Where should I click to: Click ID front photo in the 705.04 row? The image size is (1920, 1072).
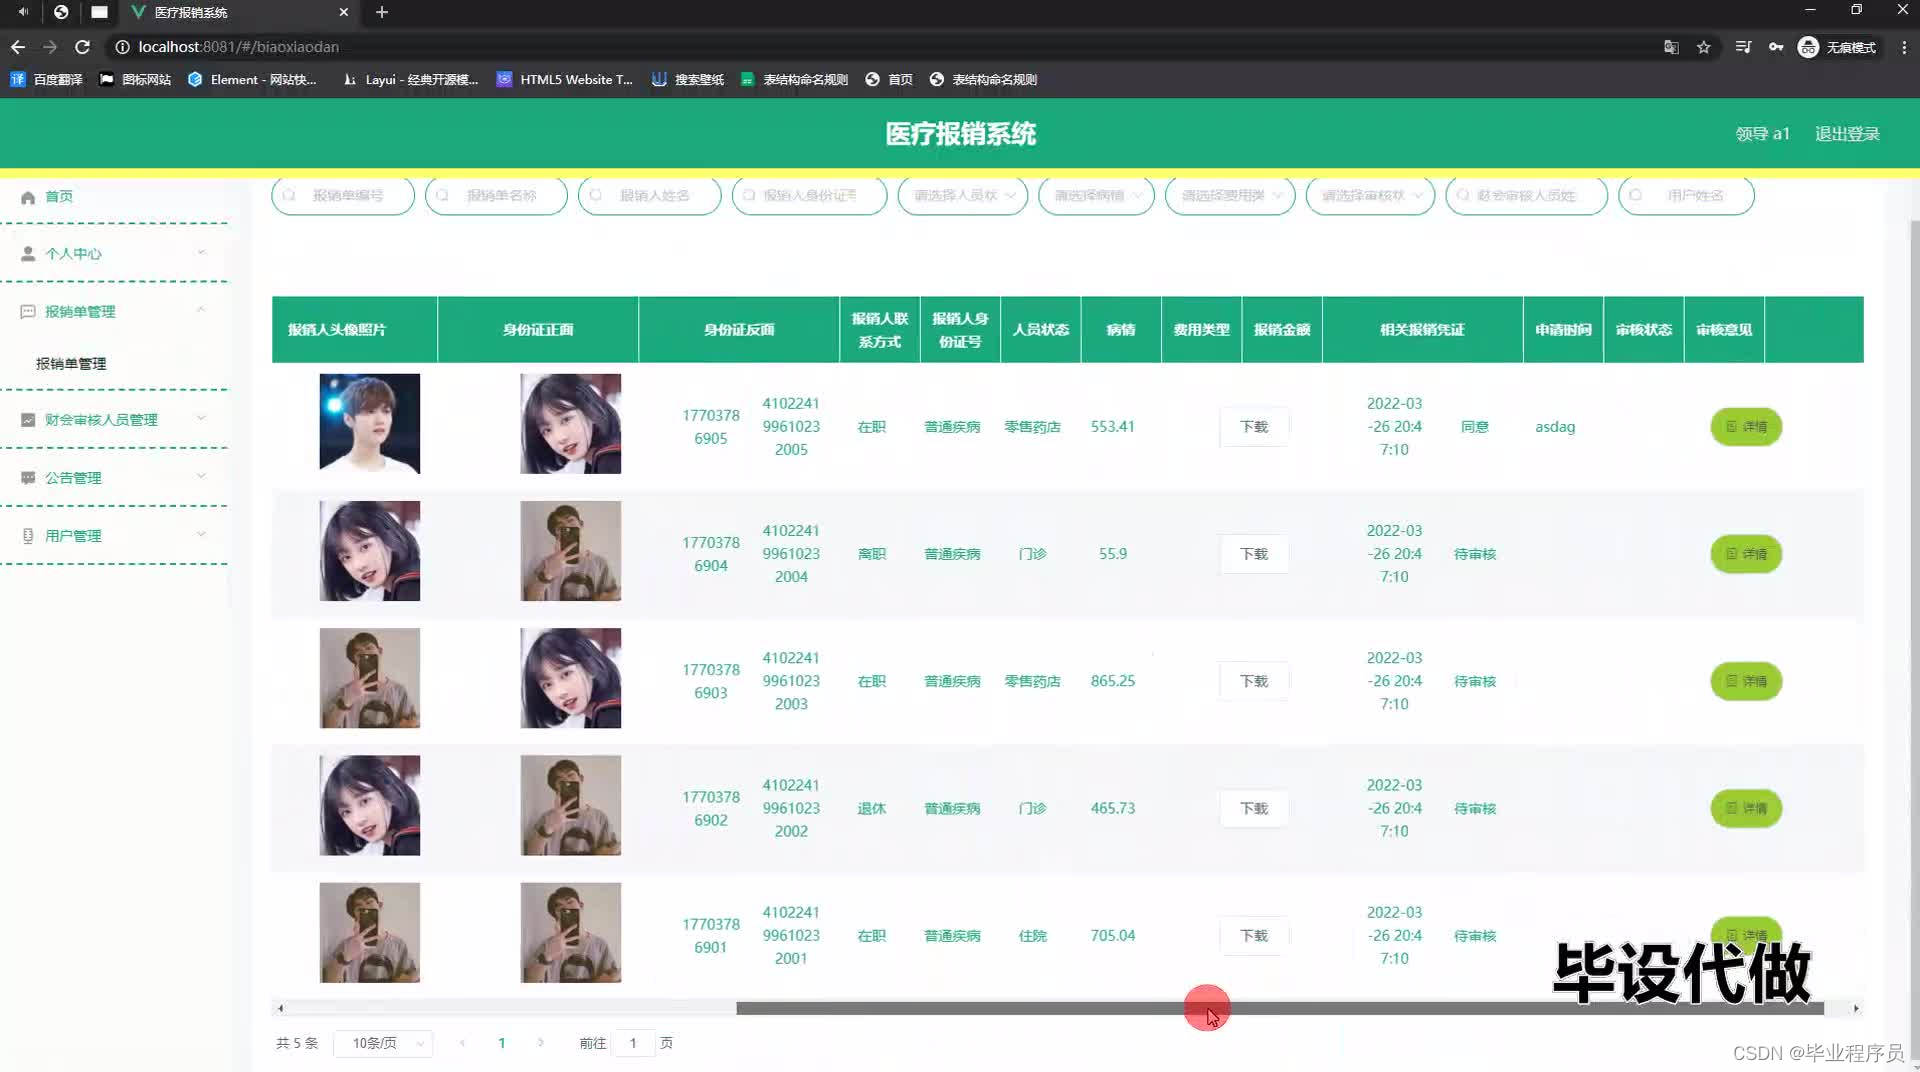pyautogui.click(x=571, y=932)
